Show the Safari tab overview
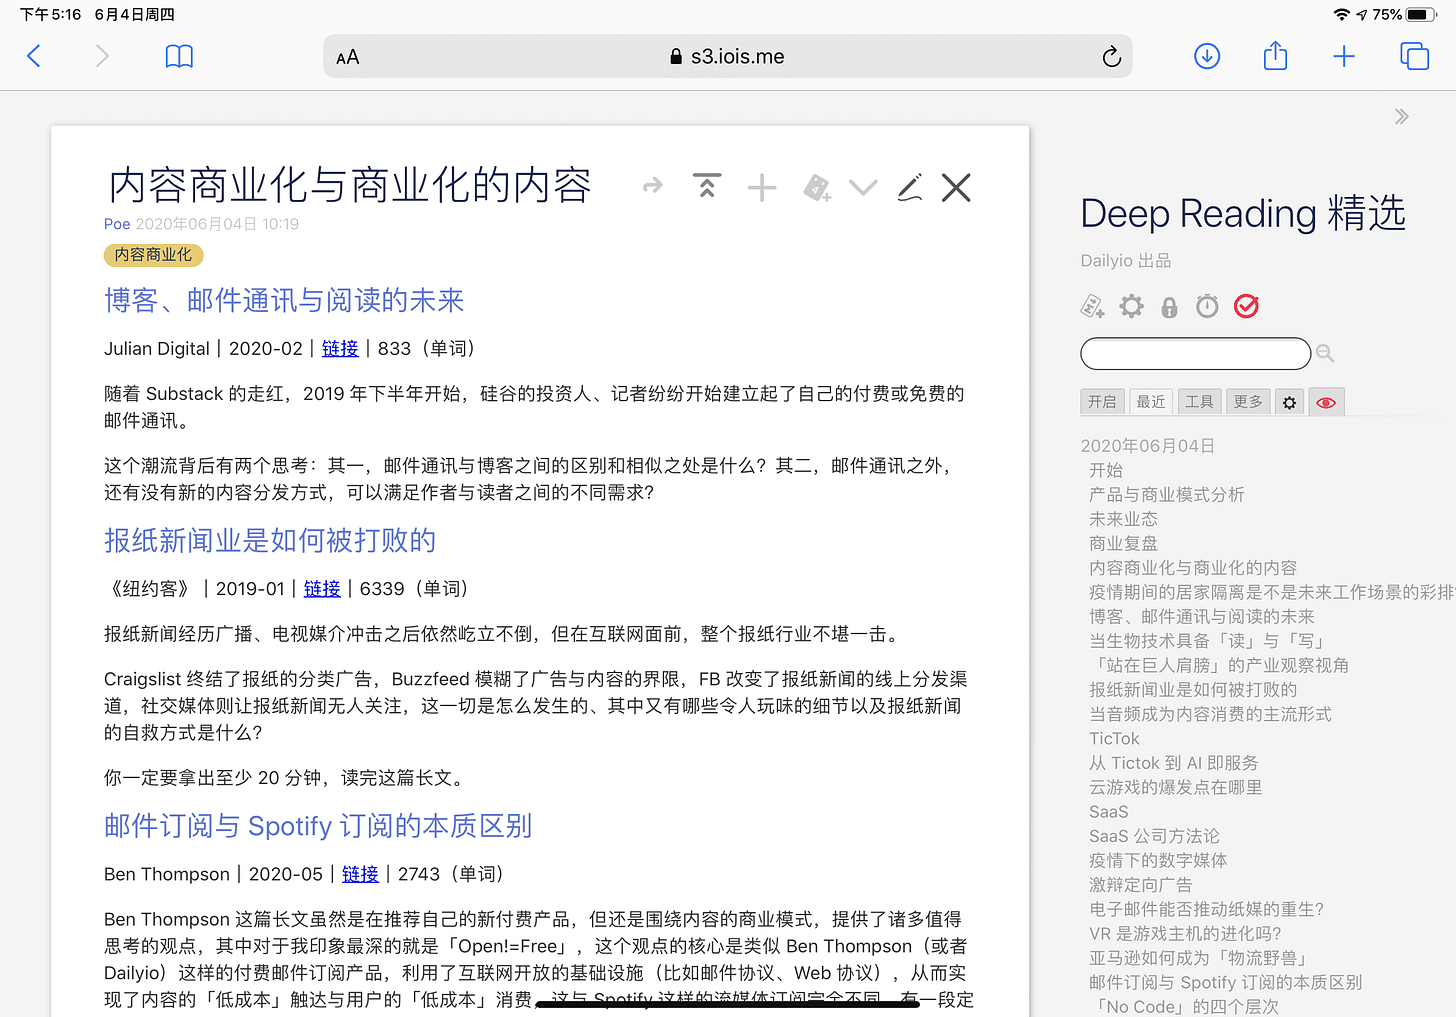Screen dimensions: 1456x1017 [x=1414, y=56]
